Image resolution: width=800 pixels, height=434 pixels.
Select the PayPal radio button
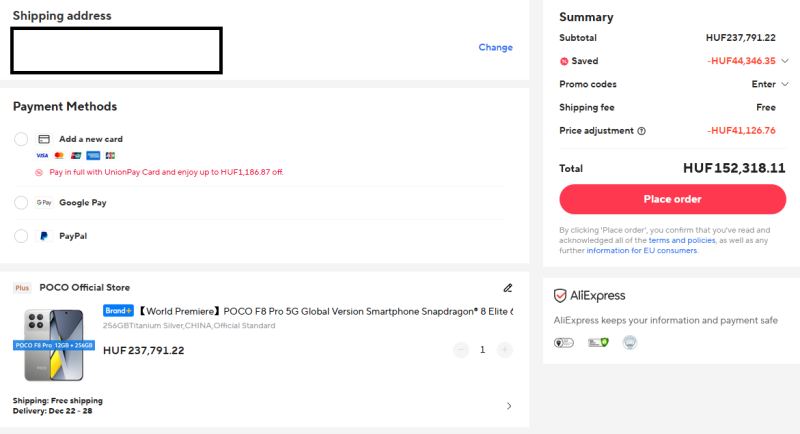21,236
